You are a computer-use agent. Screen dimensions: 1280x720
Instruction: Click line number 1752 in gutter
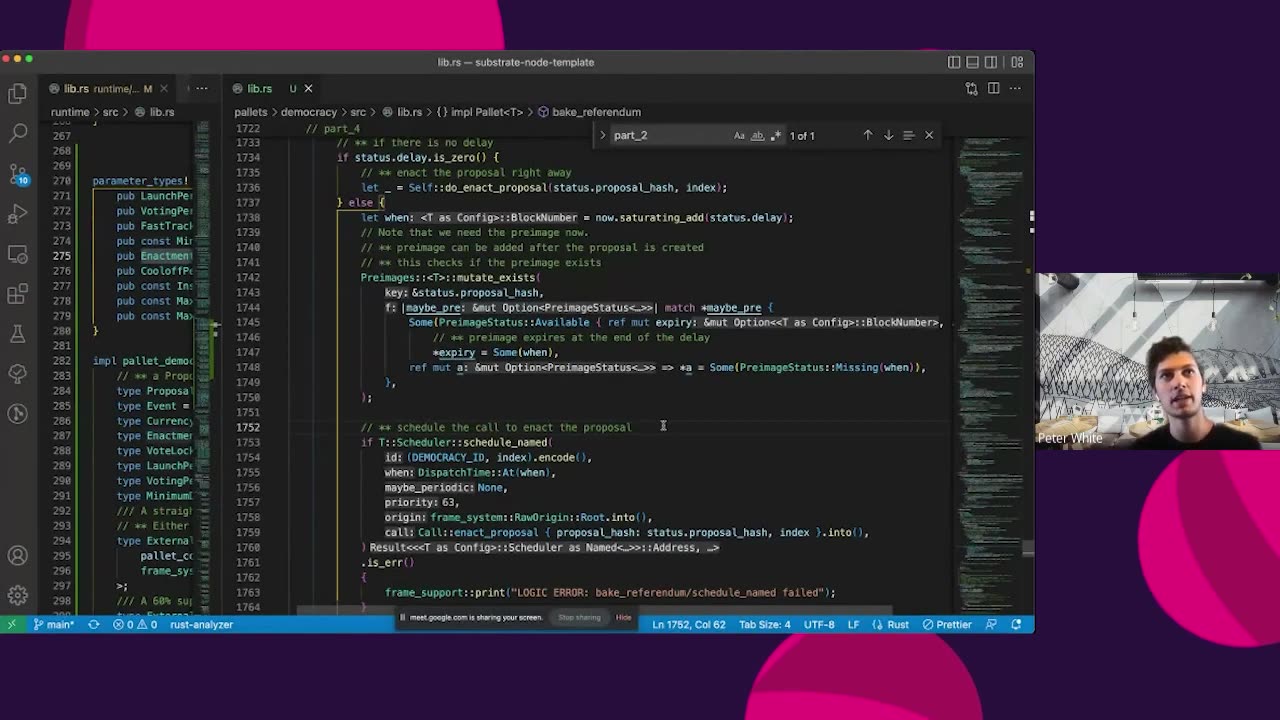tap(247, 427)
